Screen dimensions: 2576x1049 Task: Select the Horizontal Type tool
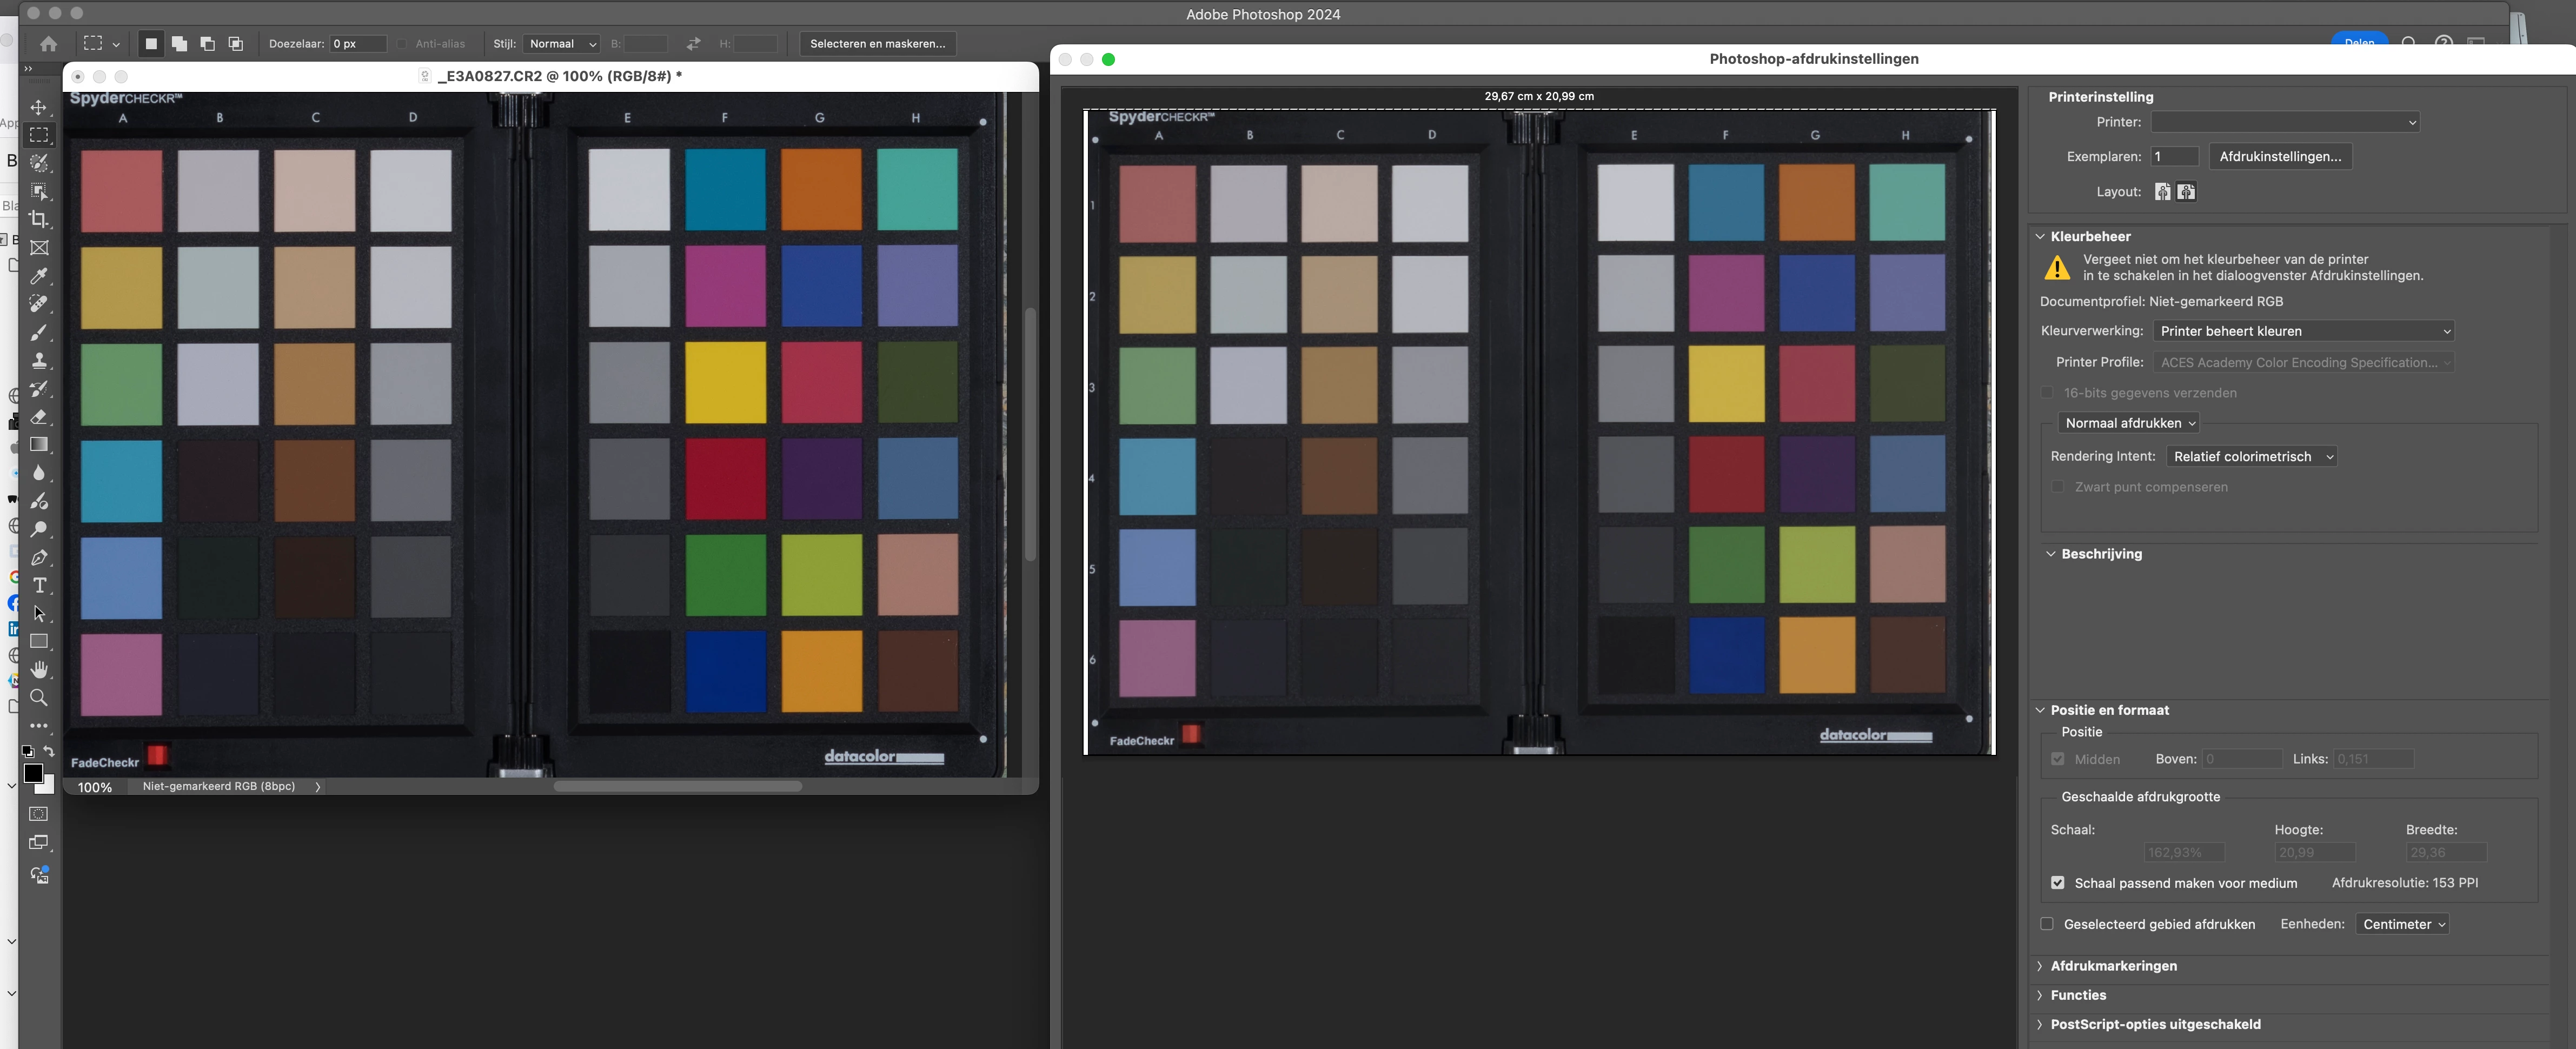[39, 585]
